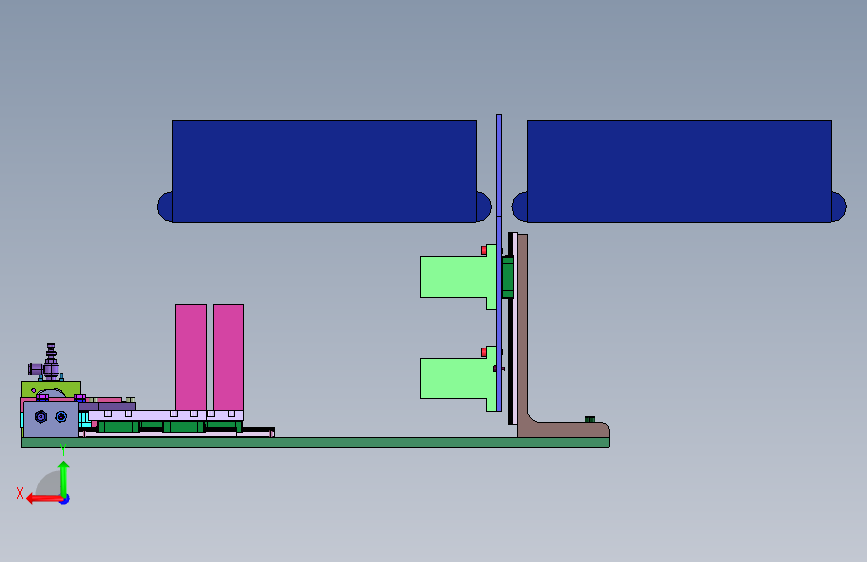Select the purple pneumatic fitting on top
Image resolution: width=867 pixels, height=562 pixels.
pos(48,362)
